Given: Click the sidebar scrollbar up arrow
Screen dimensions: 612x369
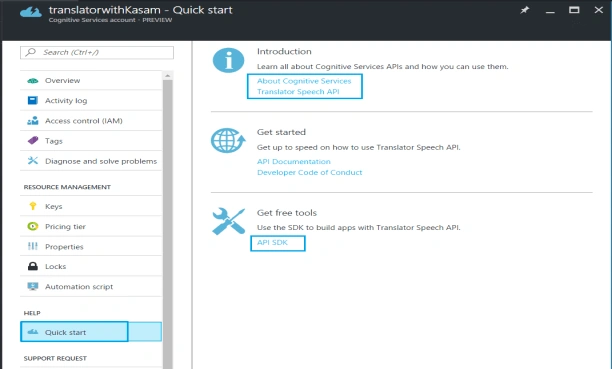Looking at the screenshot, I should coord(167,75).
